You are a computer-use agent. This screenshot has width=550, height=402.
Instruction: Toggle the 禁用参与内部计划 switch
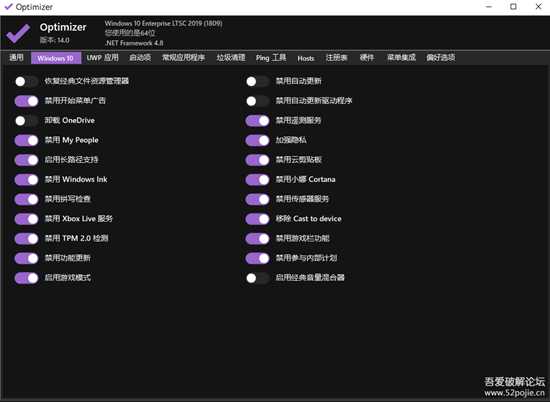[x=257, y=258]
